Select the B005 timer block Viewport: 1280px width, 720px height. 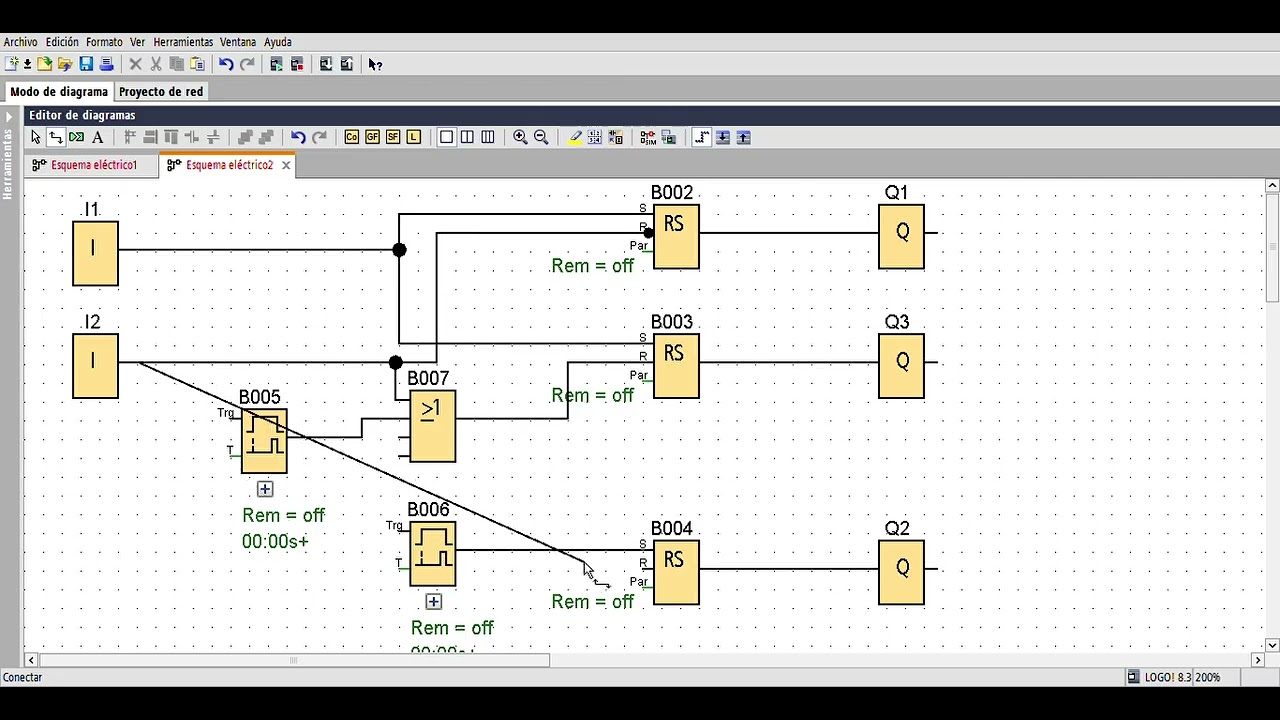click(264, 441)
